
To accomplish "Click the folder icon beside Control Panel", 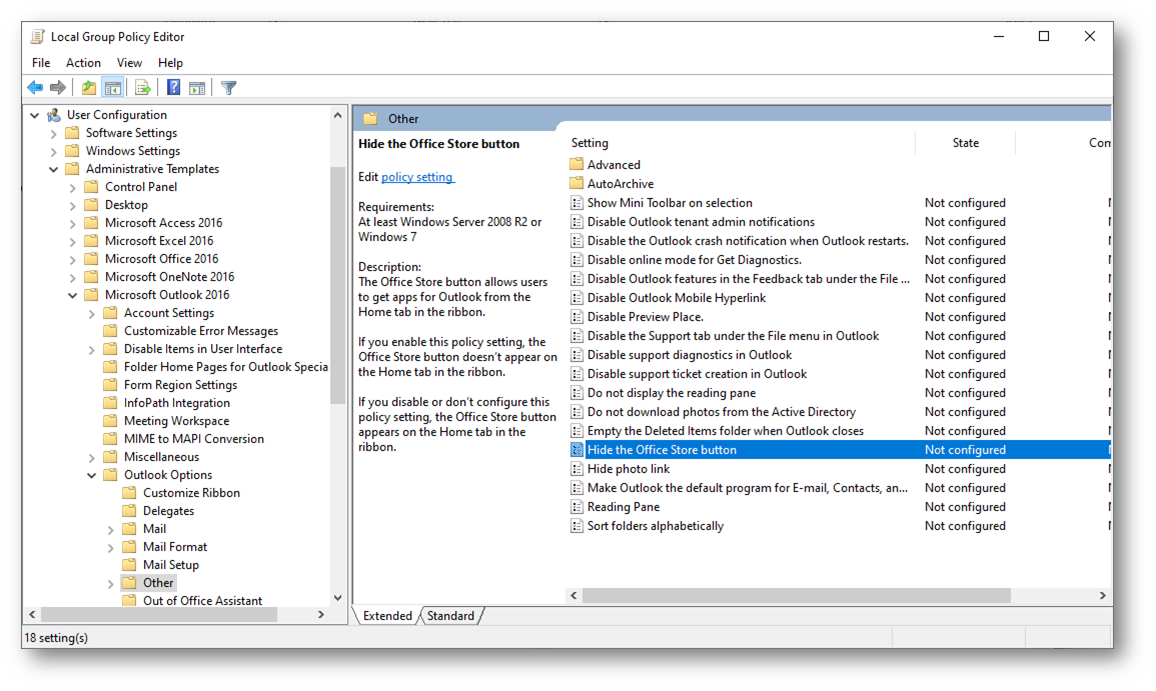I will coord(91,187).
